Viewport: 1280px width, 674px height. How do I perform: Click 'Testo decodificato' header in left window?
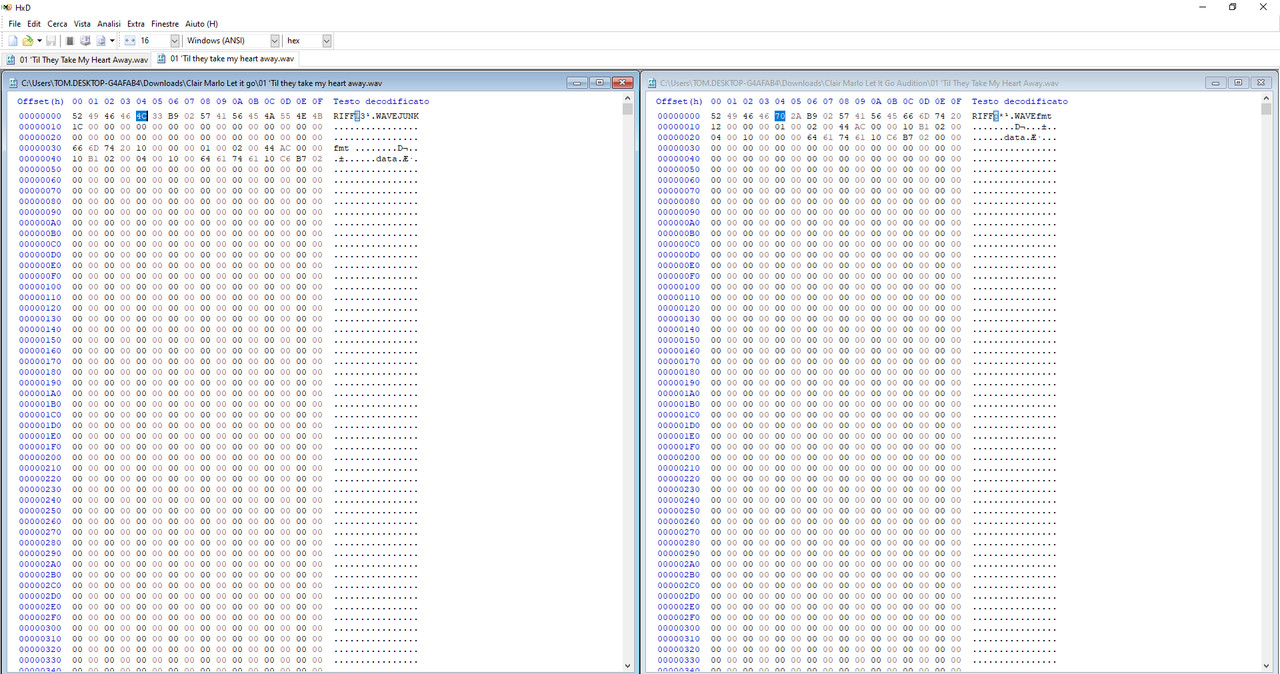381,101
